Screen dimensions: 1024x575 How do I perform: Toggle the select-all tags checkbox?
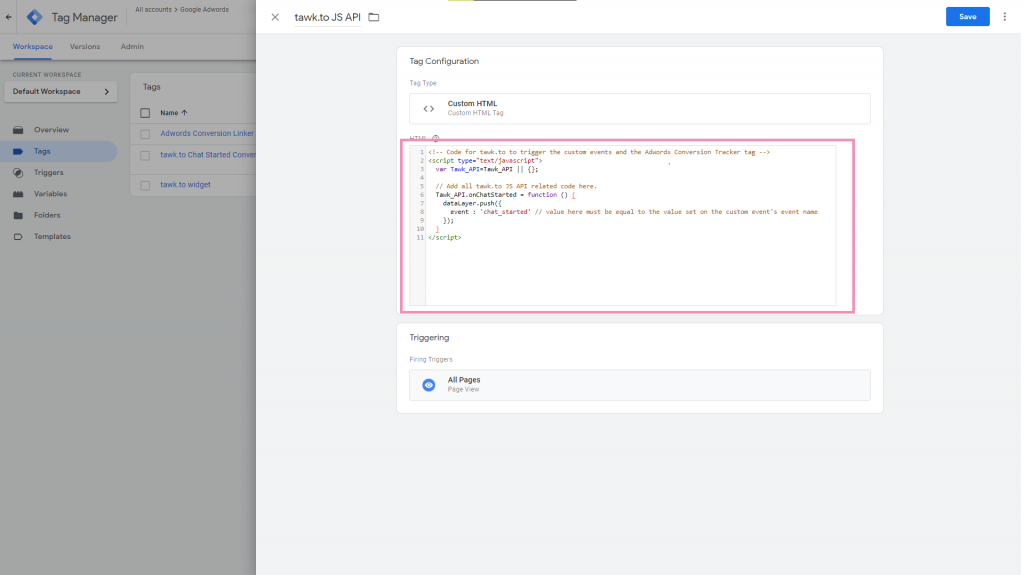pos(145,113)
